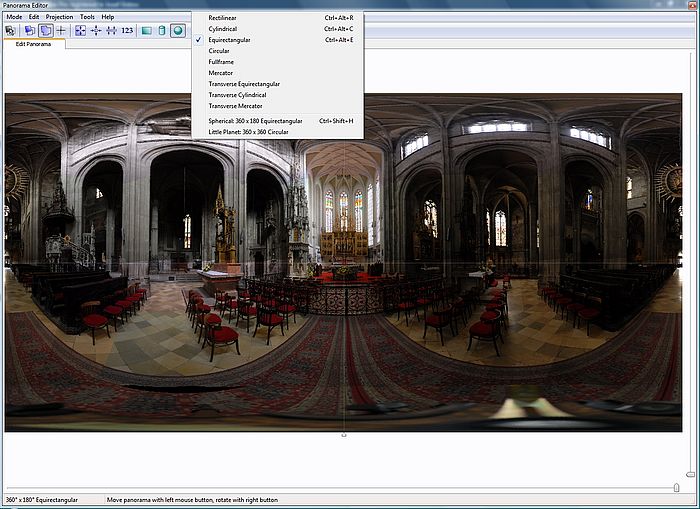This screenshot has width=700, height=509.
Task: Switch projection to Rectilinear
Action: [223, 18]
